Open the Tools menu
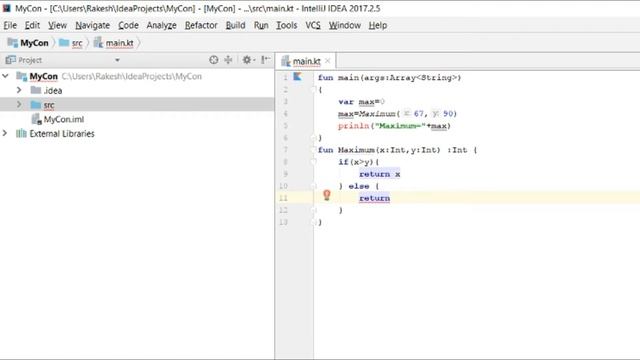The image size is (640, 360). tap(287, 25)
